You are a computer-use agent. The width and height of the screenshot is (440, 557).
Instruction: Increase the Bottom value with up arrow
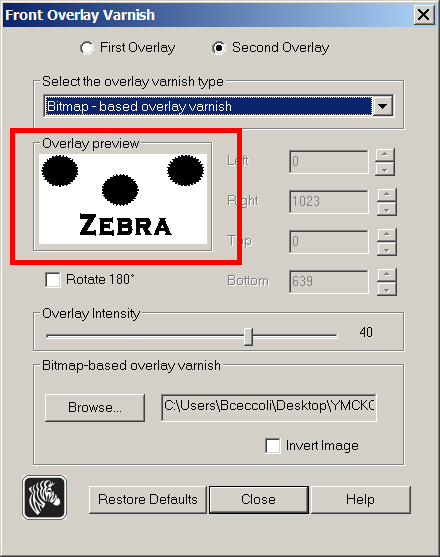click(x=387, y=275)
